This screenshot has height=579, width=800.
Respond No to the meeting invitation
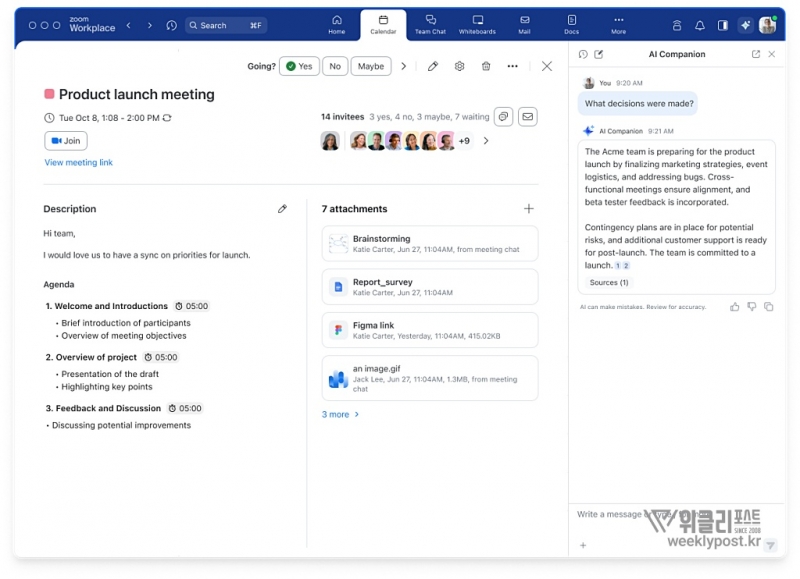[x=335, y=66]
